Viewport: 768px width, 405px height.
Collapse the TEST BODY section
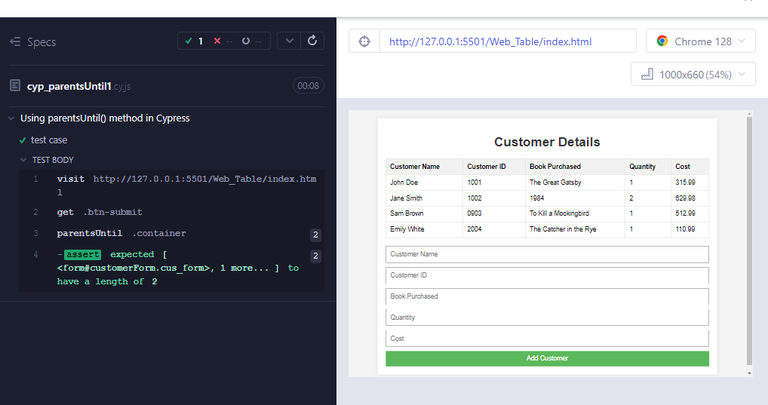tap(24, 160)
